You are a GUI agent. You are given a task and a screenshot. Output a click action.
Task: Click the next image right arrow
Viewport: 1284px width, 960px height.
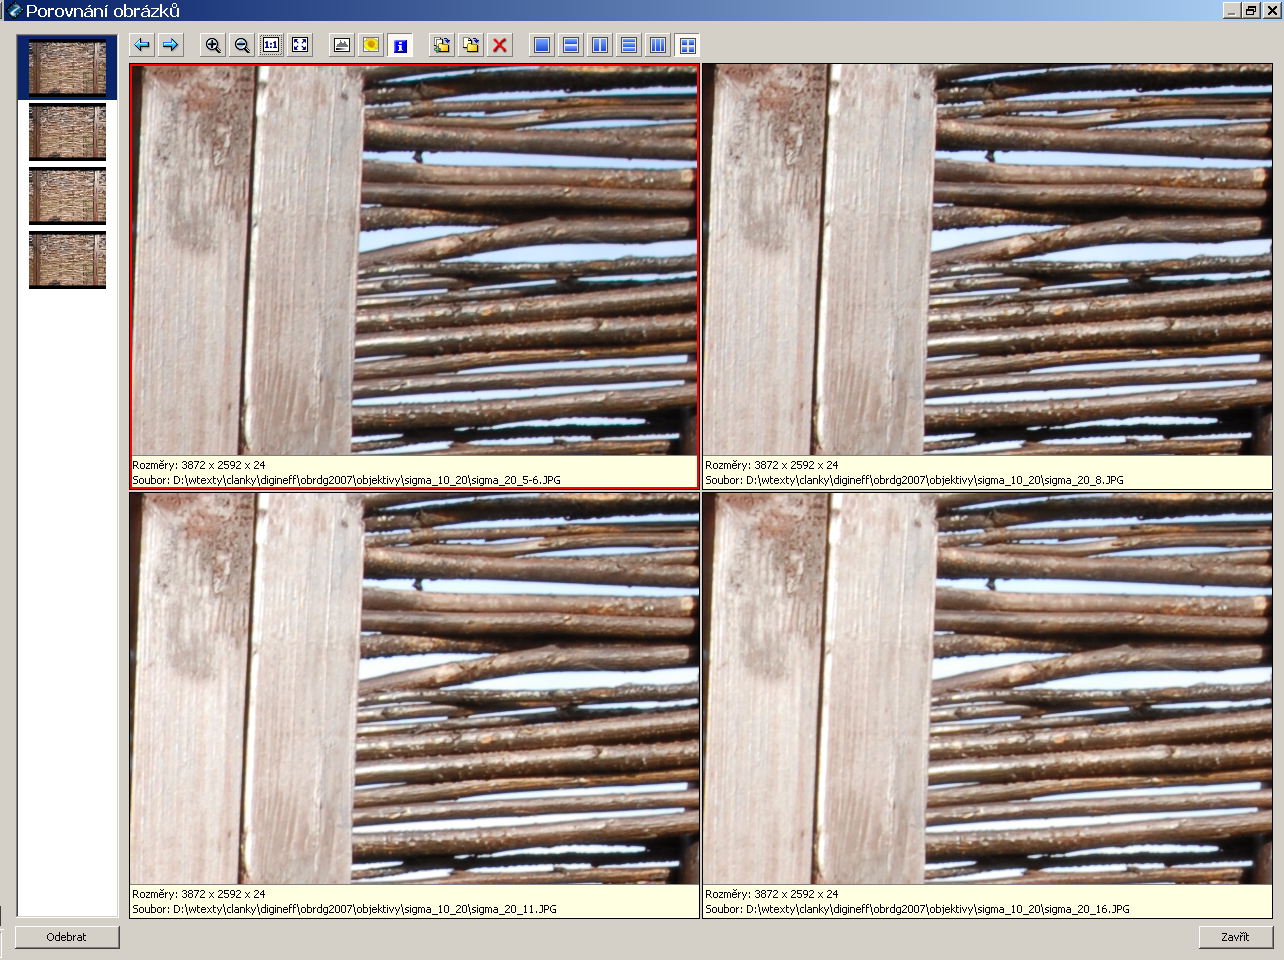(171, 45)
